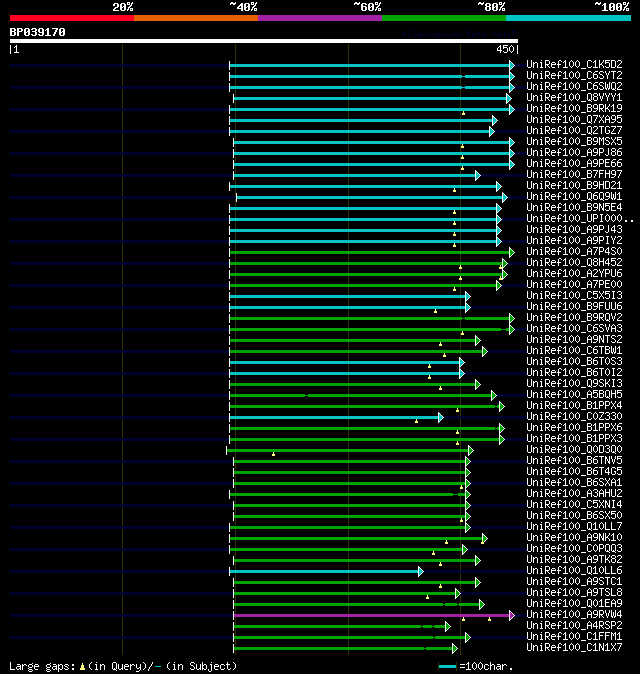640x674 pixels.
Task: Choose the UniRef100_A5BQH5 entry
Action: (574, 395)
